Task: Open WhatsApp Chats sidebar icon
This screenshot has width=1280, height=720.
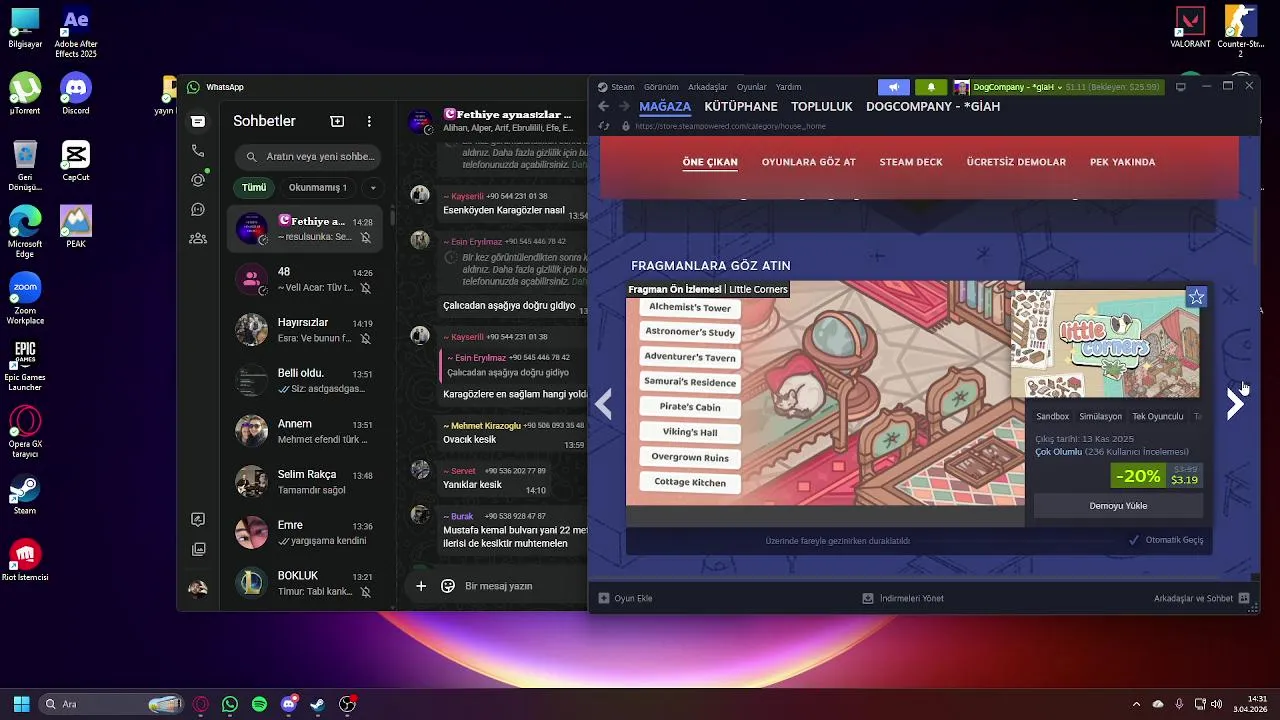Action: click(198, 121)
